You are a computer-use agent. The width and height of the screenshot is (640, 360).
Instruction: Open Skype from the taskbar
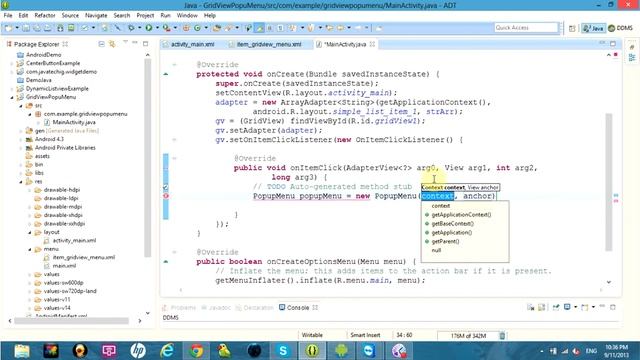[283, 351]
